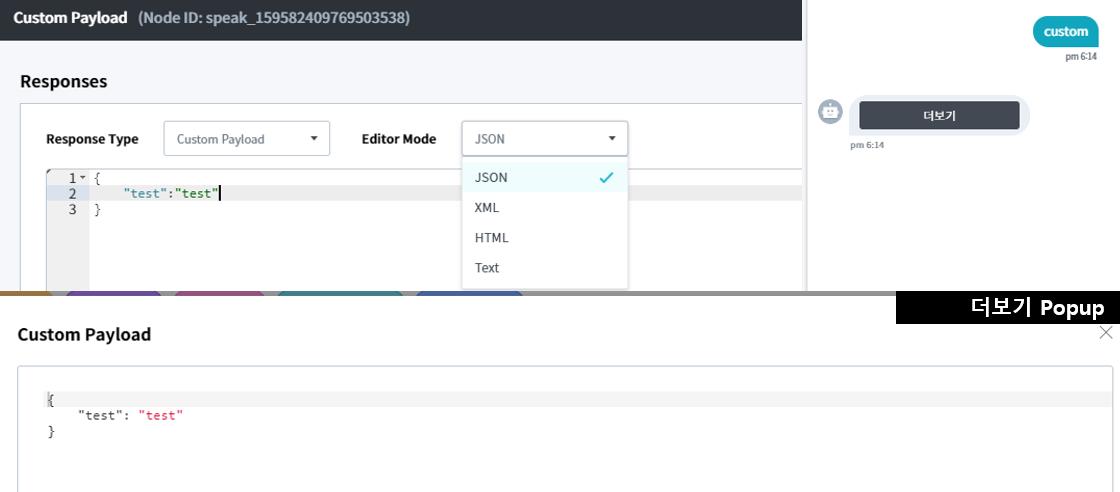
Task: Choose HTML in the Editor Mode list
Action: click(x=491, y=238)
